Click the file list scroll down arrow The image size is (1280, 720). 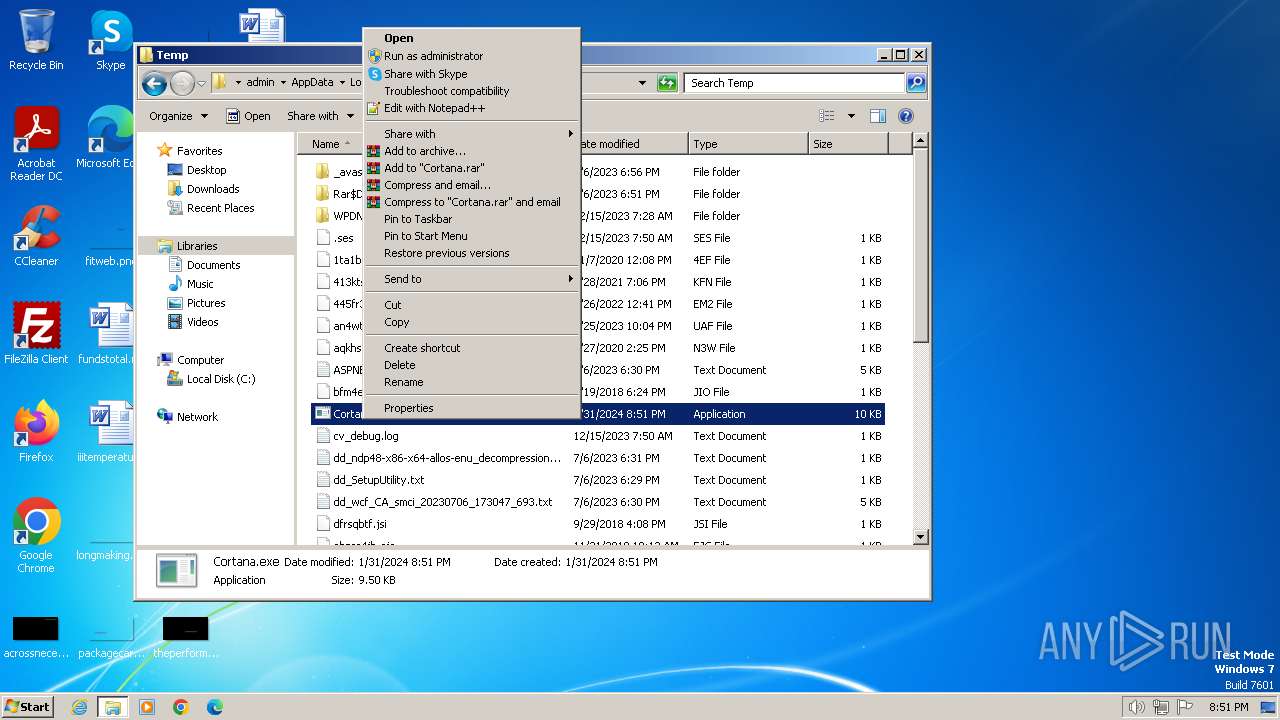pyautogui.click(x=921, y=537)
